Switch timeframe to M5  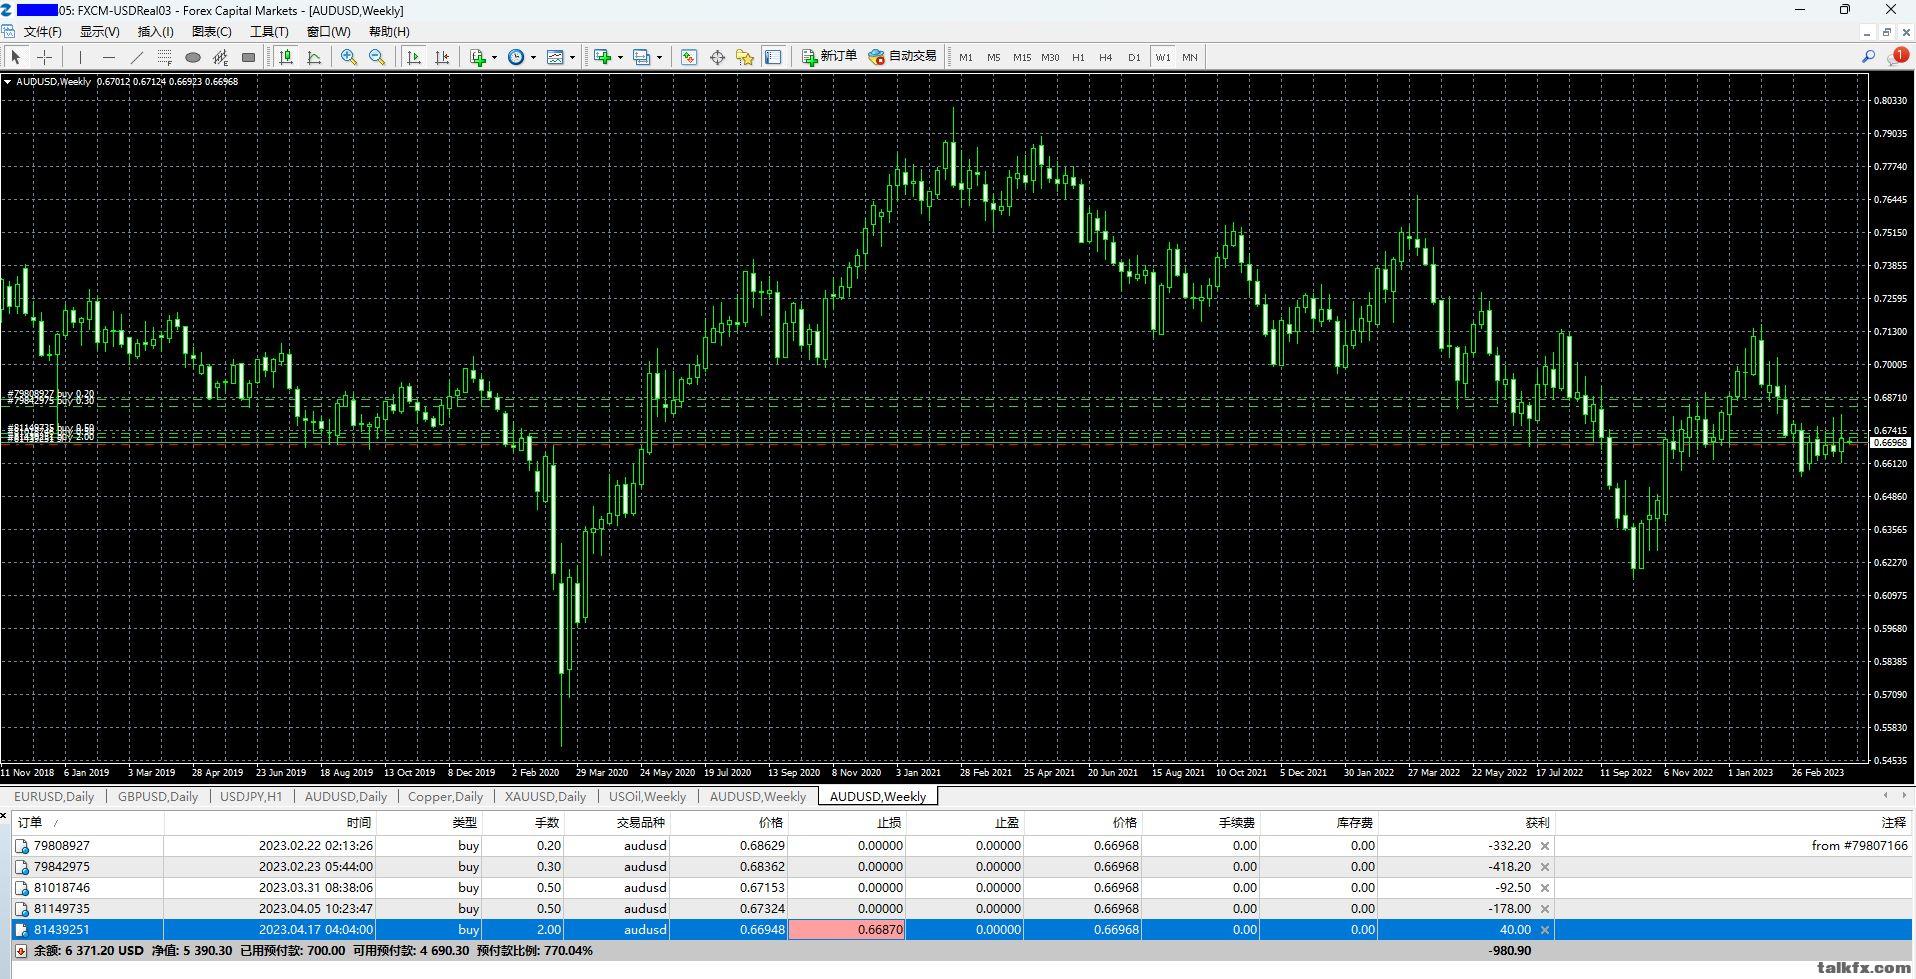993,57
